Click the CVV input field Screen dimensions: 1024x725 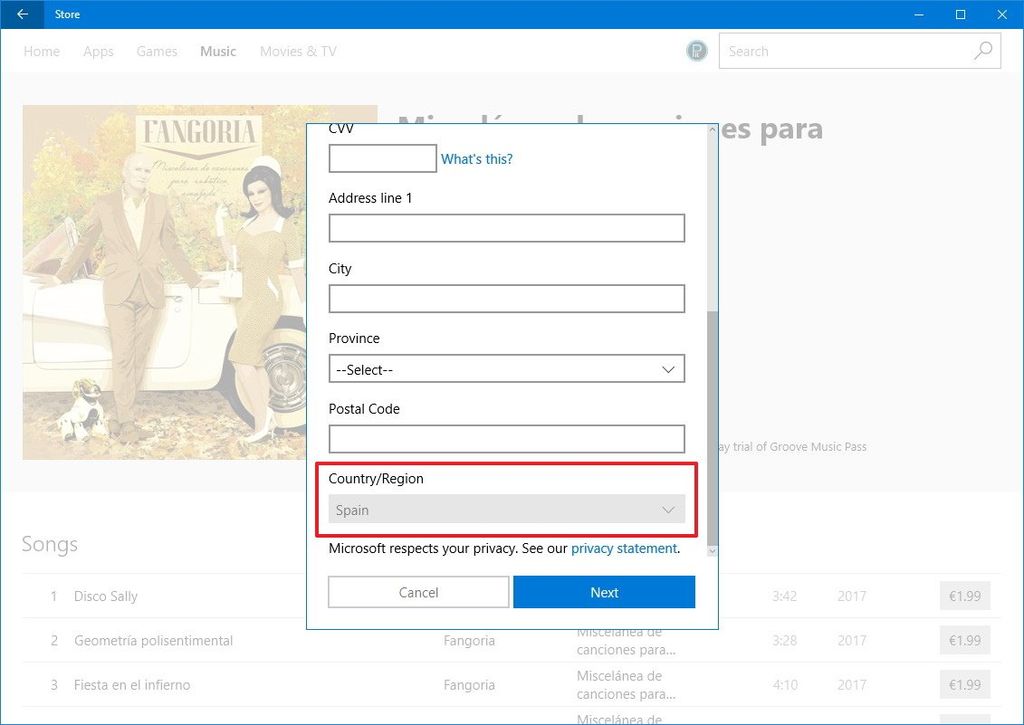[382, 158]
